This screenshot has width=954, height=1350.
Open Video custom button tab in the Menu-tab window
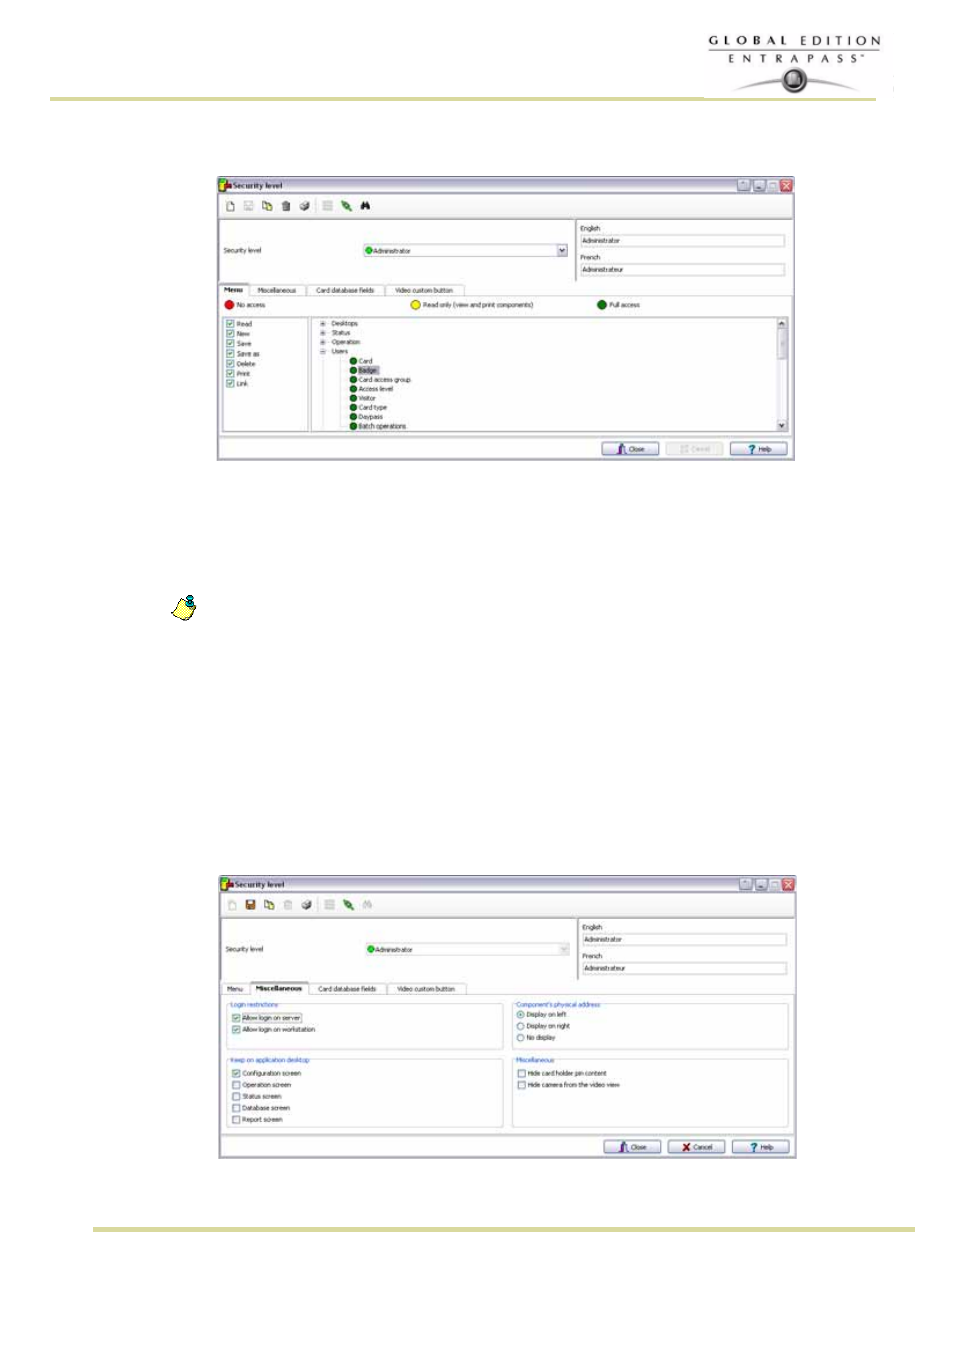pyautogui.click(x=424, y=291)
